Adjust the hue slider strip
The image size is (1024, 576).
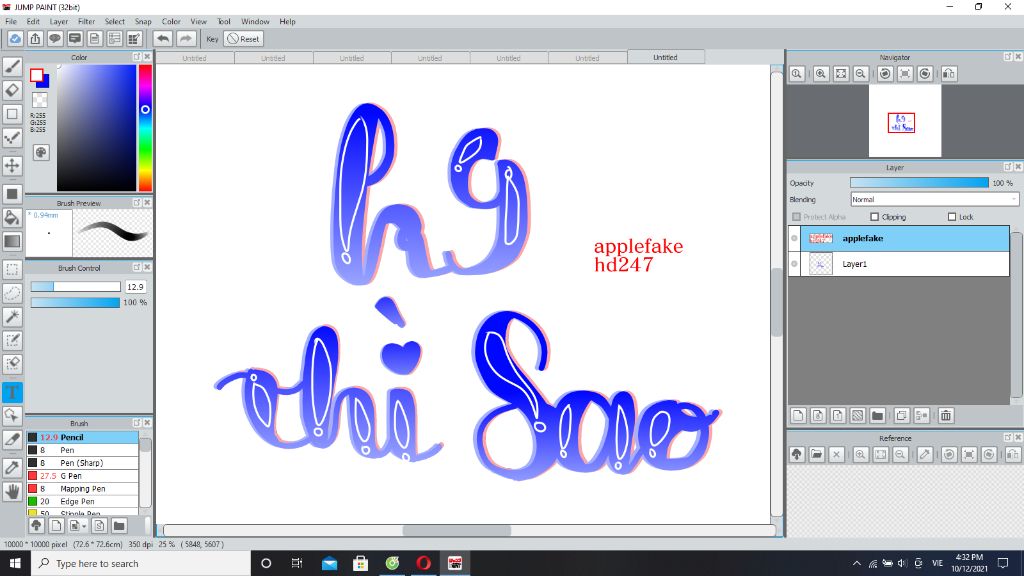coord(145,127)
